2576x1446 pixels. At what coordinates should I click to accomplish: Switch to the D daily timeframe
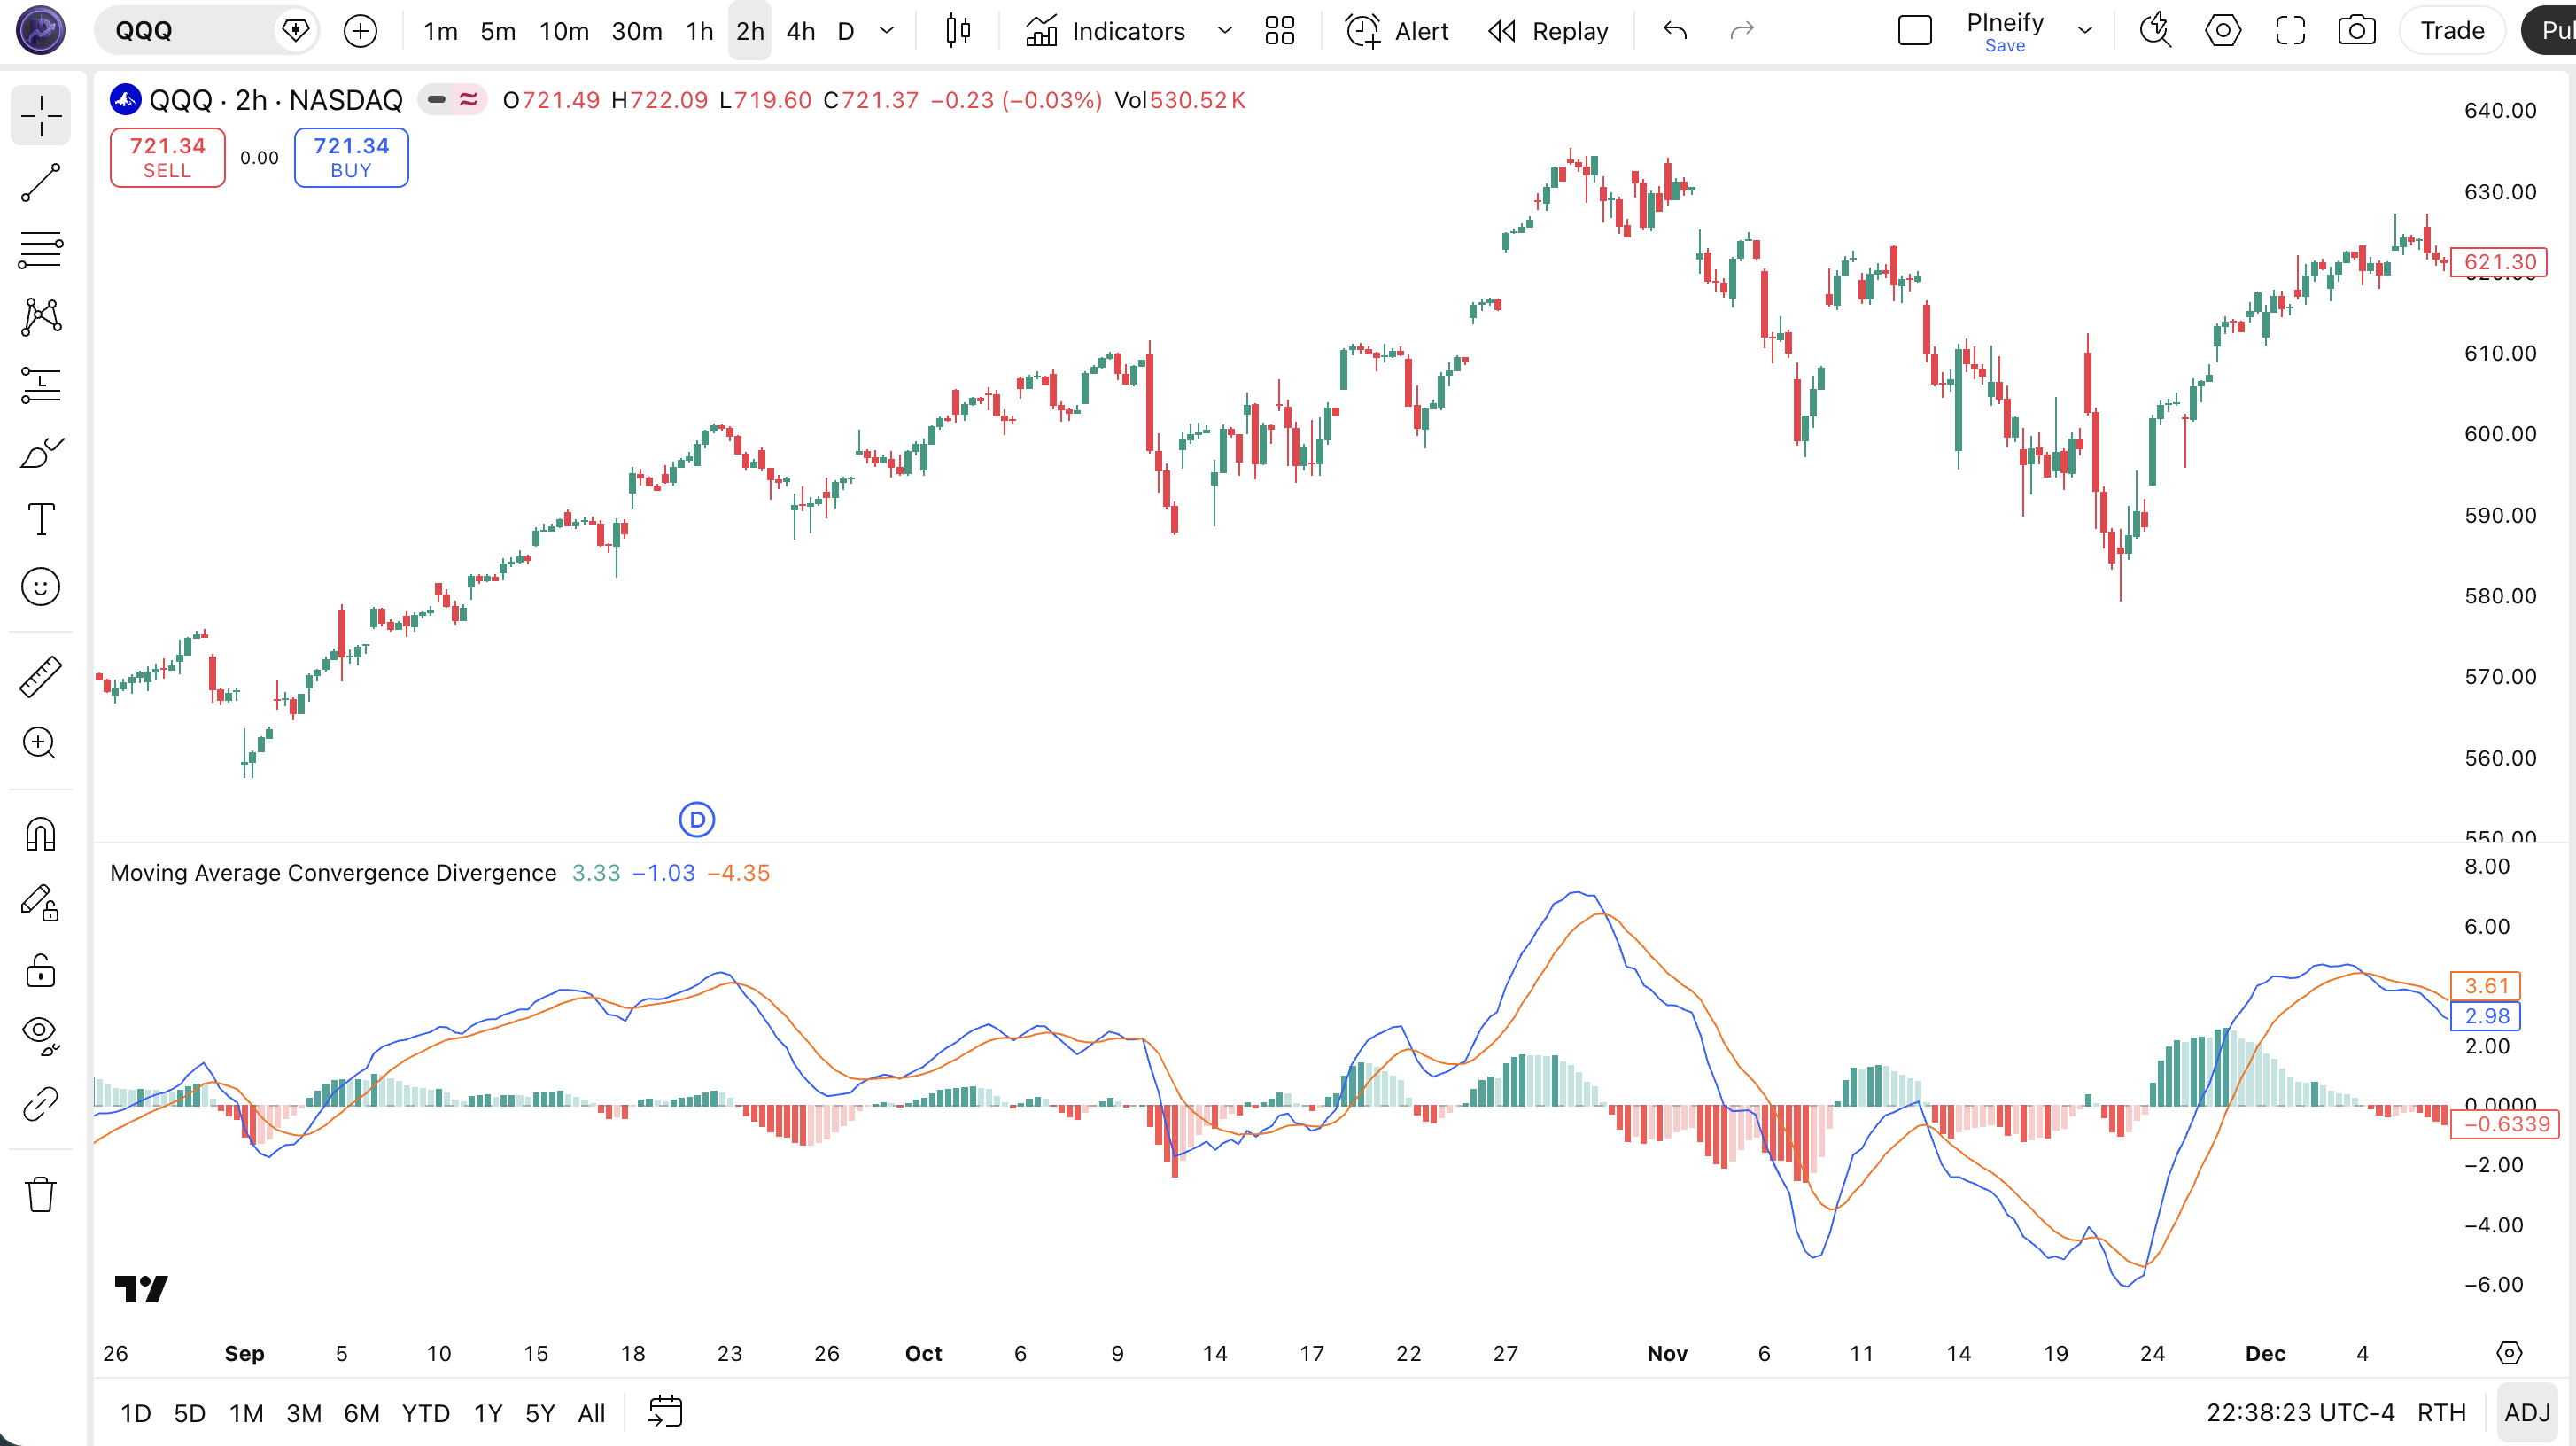[846, 31]
